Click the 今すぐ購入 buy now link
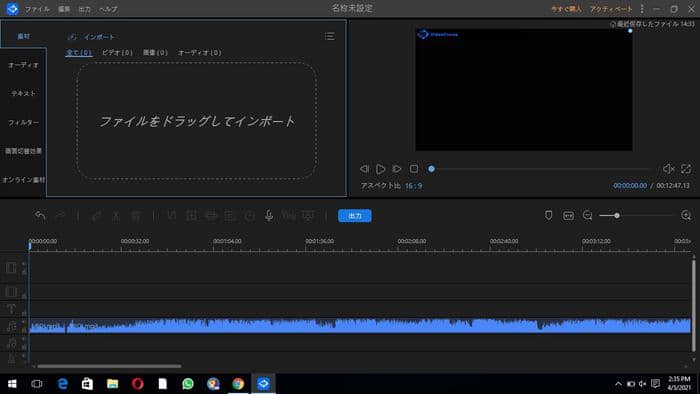700x394 pixels. [566, 9]
